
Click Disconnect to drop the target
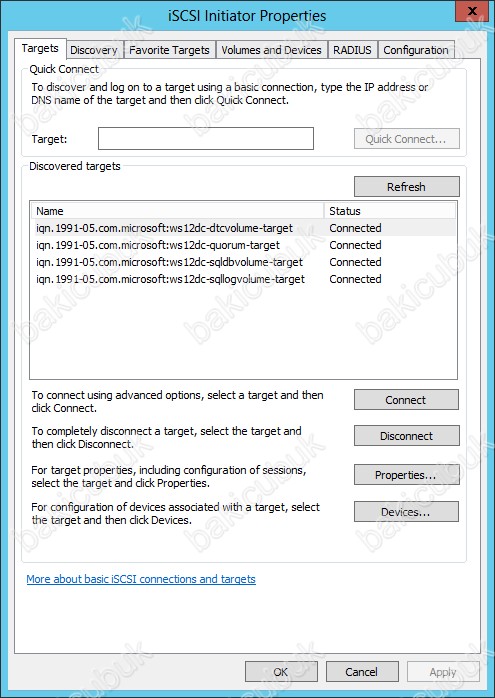[x=406, y=436]
